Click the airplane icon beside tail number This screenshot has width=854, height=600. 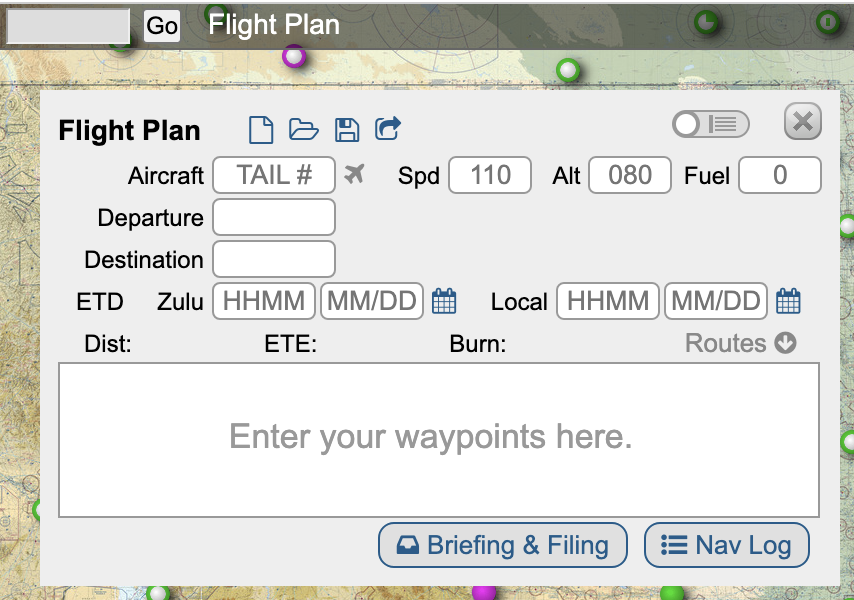353,175
